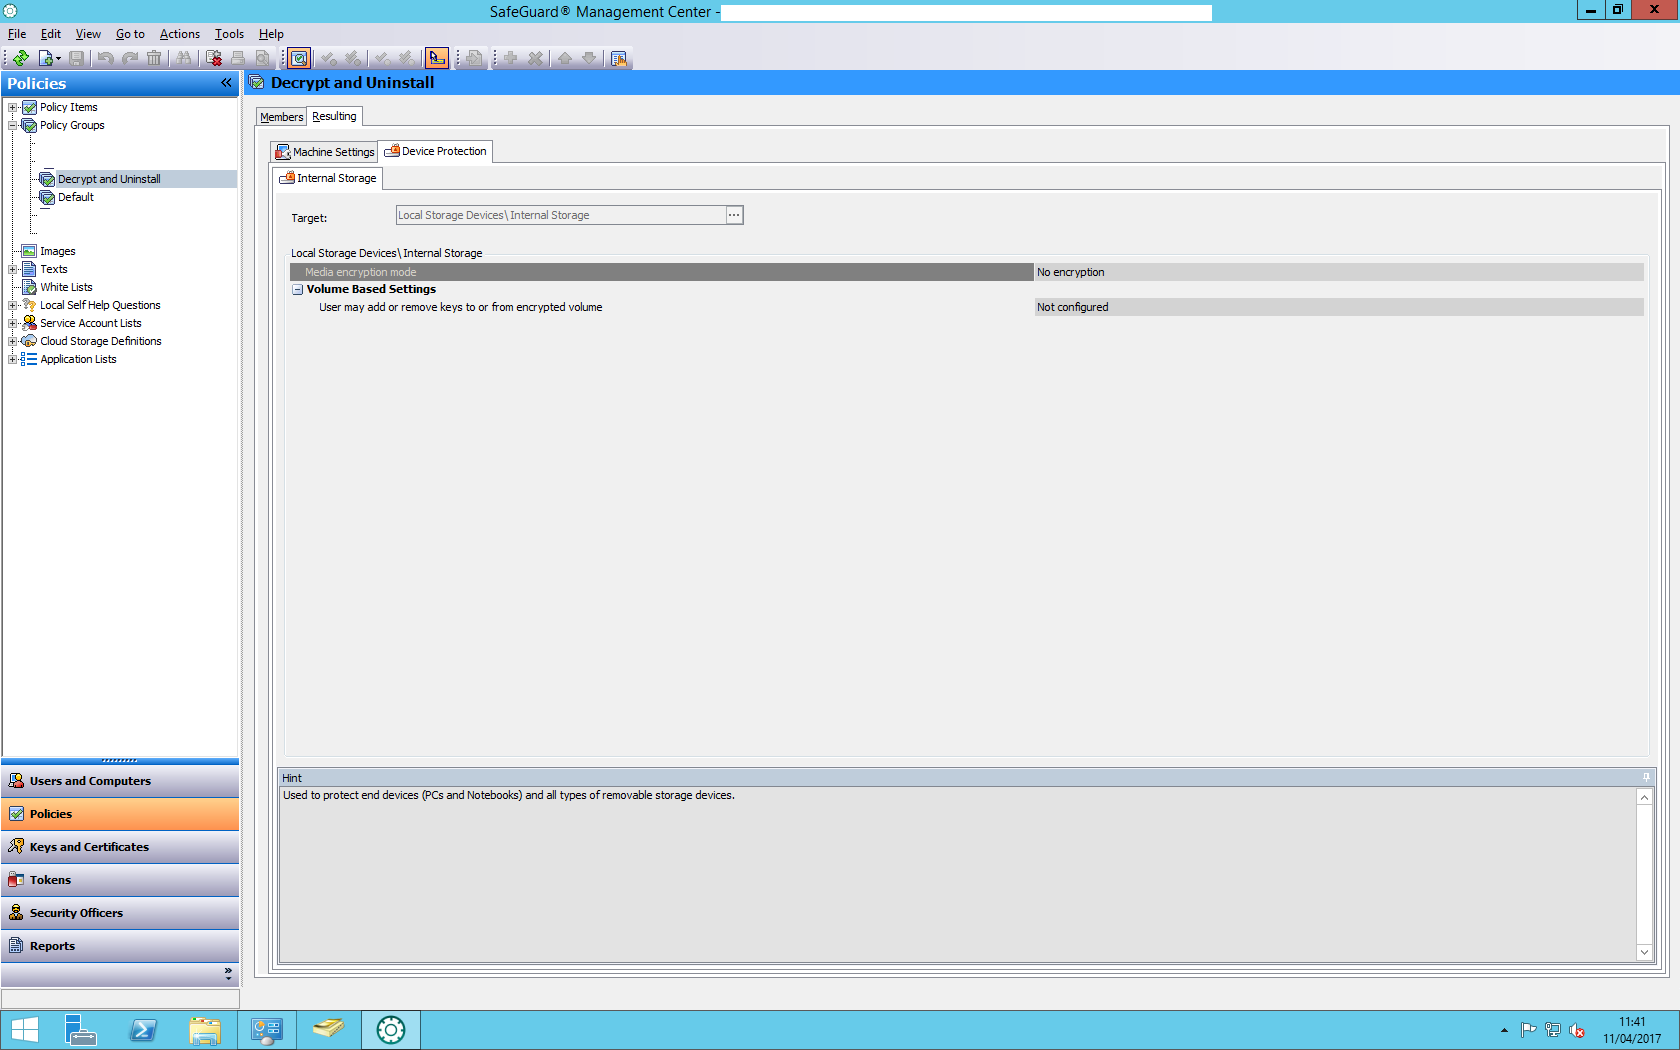Collapse the Policy Groups tree node
The image size is (1680, 1050).
13,125
